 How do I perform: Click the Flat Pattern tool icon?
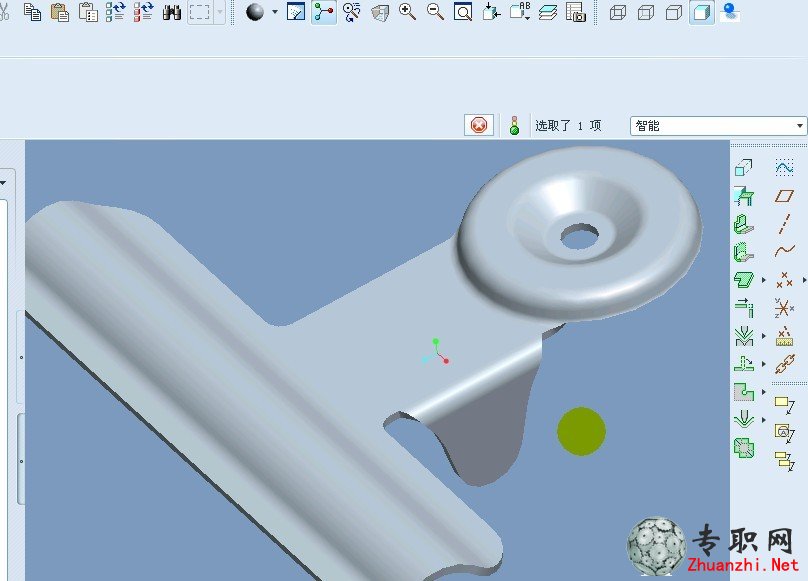(x=744, y=447)
